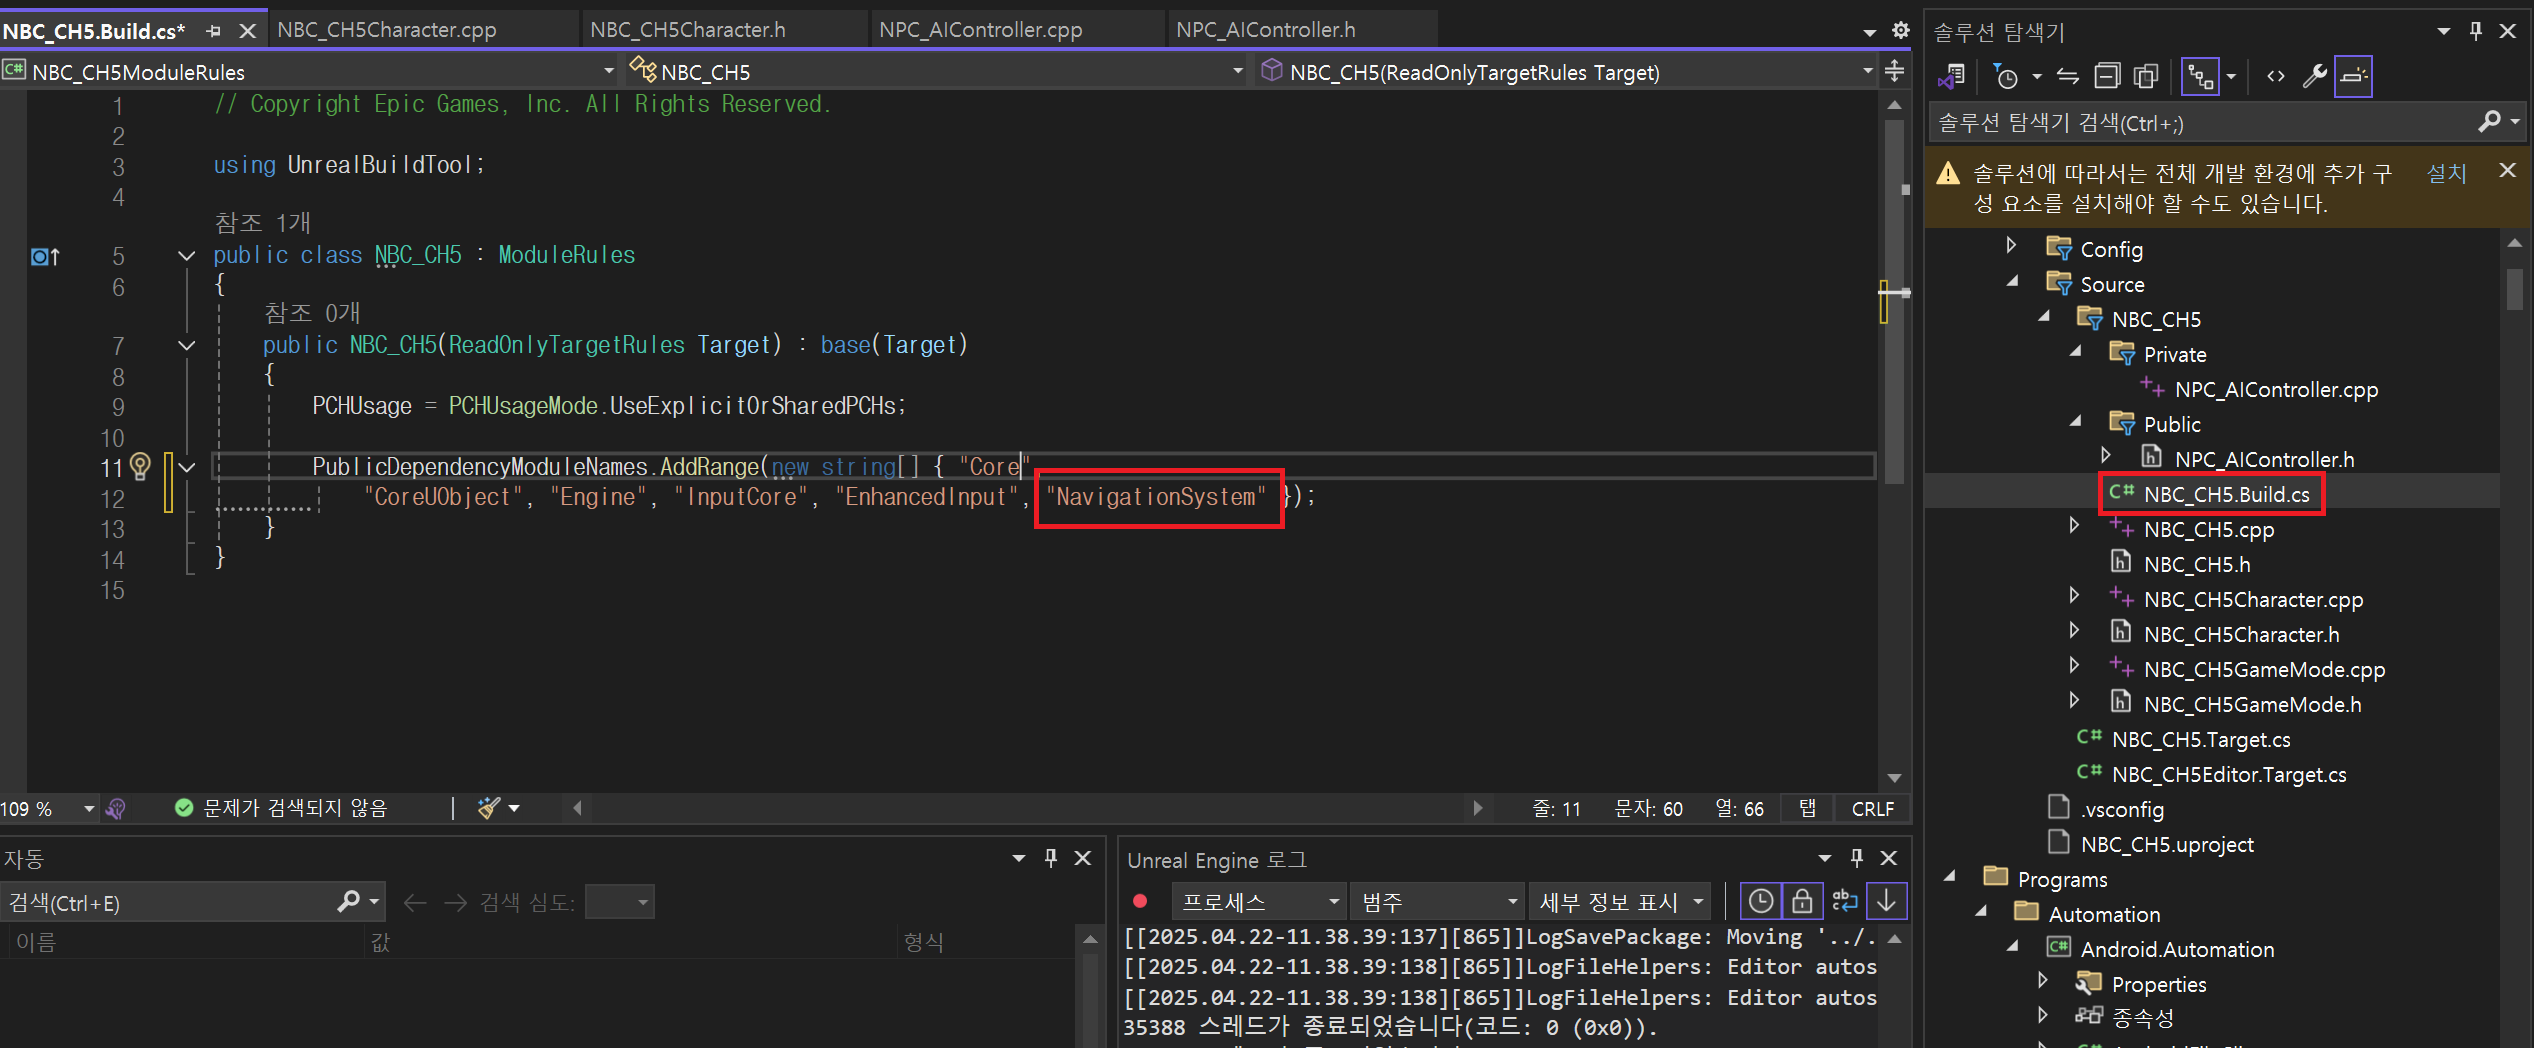This screenshot has height=1048, width=2534.
Task: Open NBC_CH5.Target.cs in the tree
Action: (x=2200, y=739)
